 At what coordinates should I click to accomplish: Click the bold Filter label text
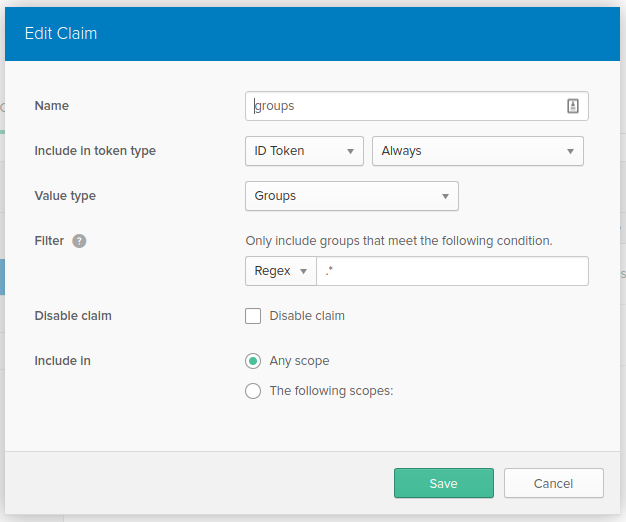tap(49, 241)
